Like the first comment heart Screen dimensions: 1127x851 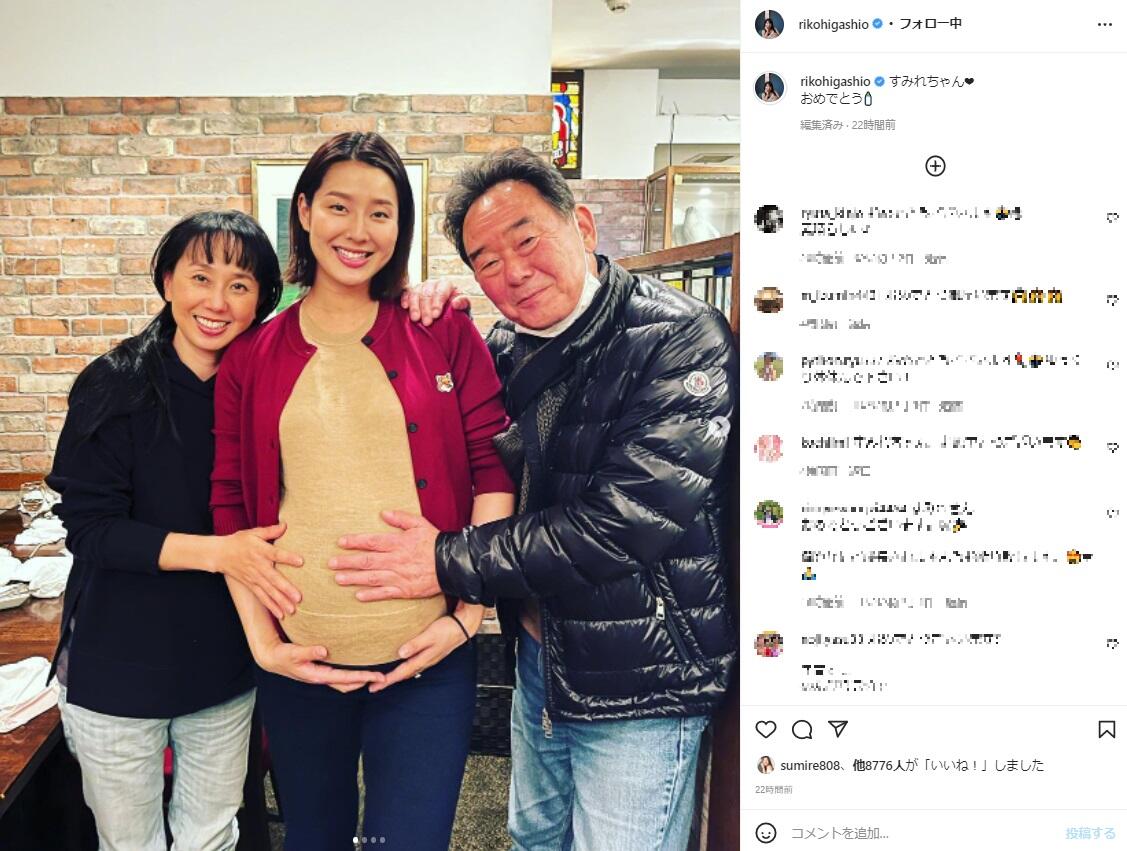click(x=1113, y=218)
